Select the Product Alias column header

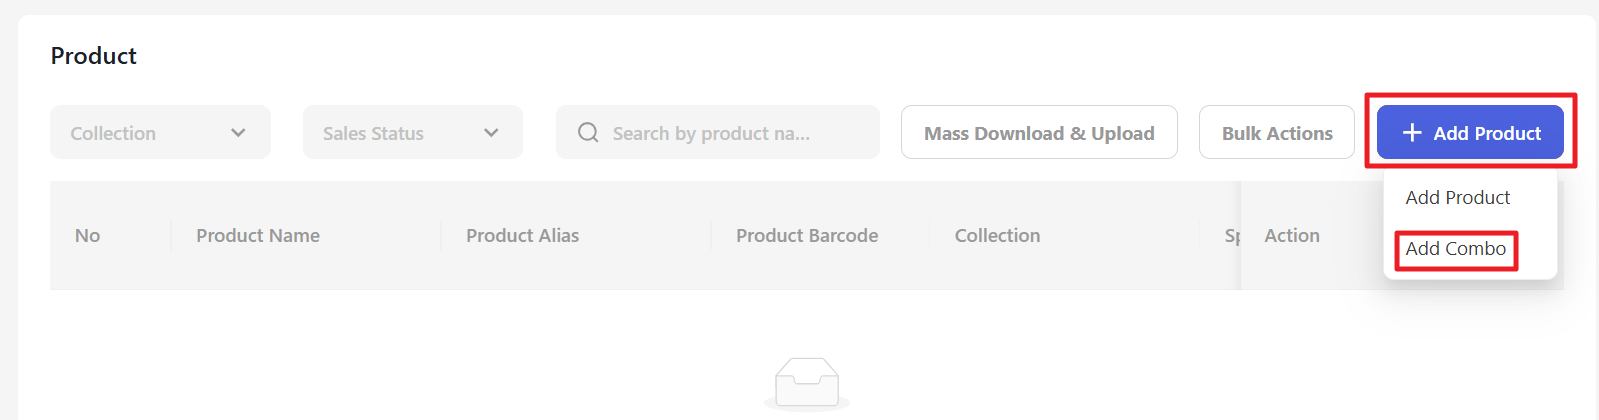click(x=522, y=236)
